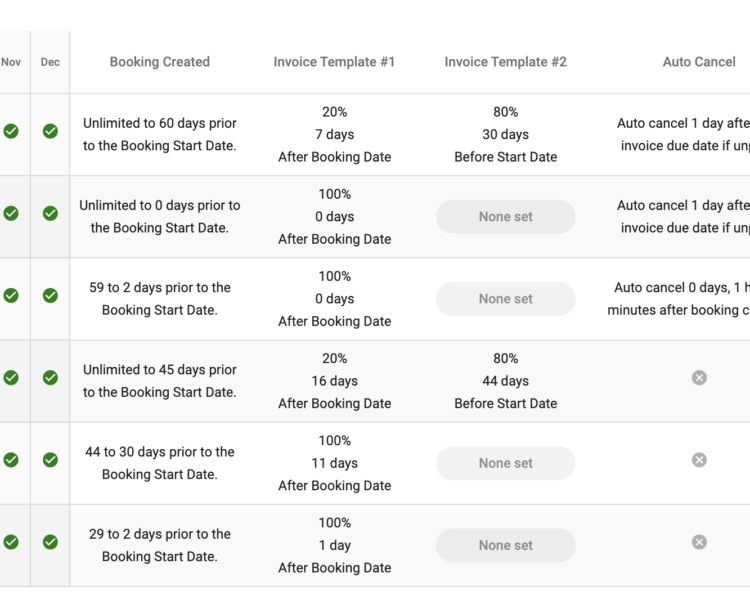Select the 80% 44 days Before Start Date cell
The height and width of the screenshot is (600, 750).
point(506,381)
